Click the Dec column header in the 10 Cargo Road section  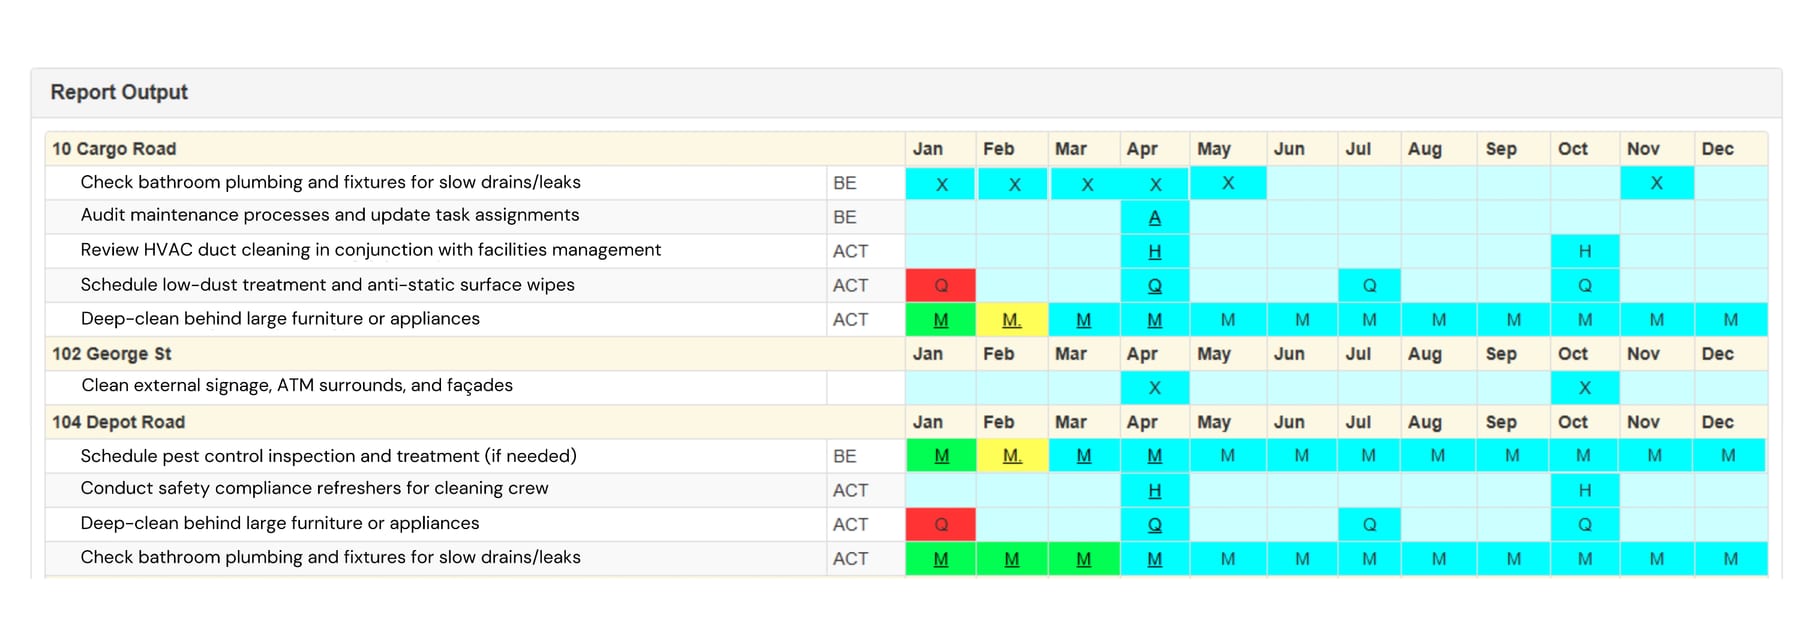1718,149
